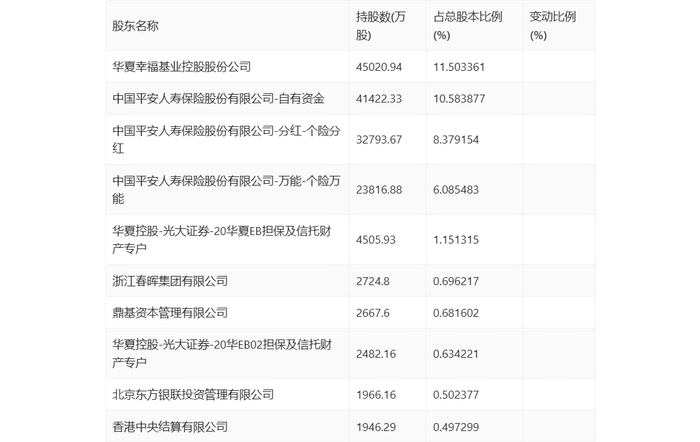700x442 pixels.
Task: Click the 股东名称 column header
Action: (135, 26)
